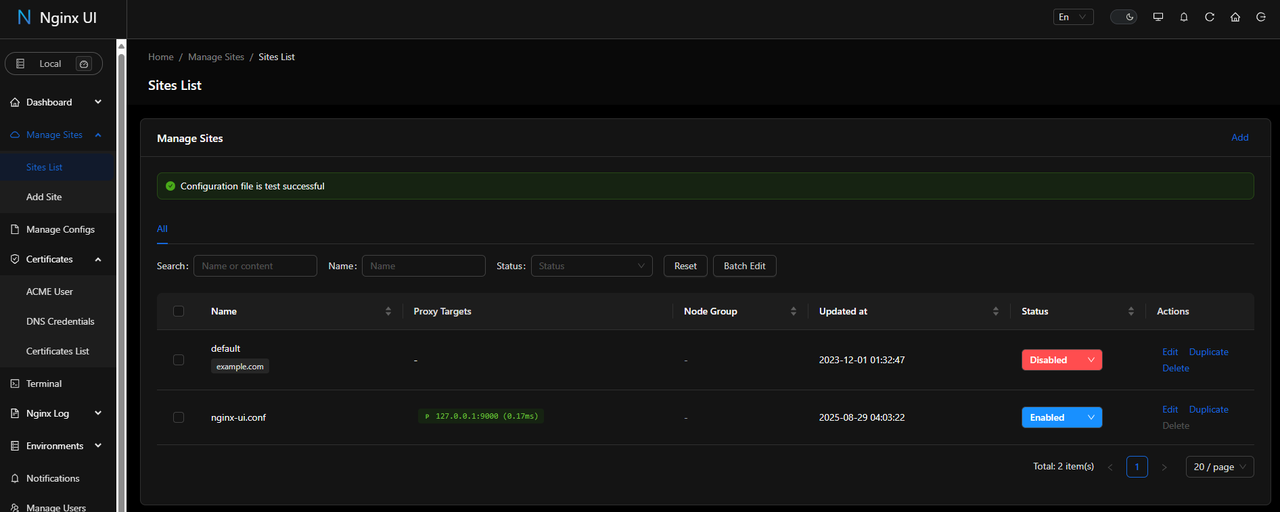
Task: Click the reload icon in header
Action: (x=1210, y=17)
